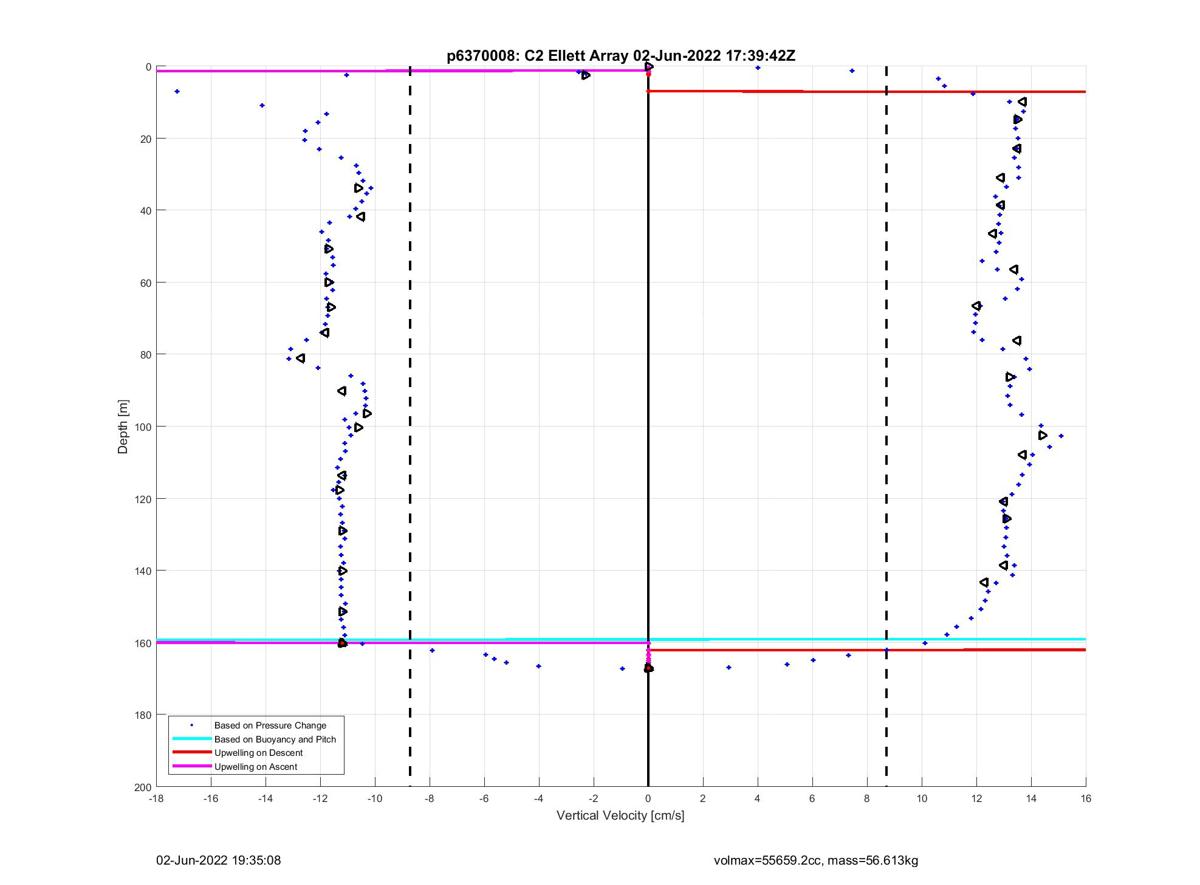
Task: Click the timestamp '02-Jun-2022 19:35:08'
Action: tap(218, 860)
